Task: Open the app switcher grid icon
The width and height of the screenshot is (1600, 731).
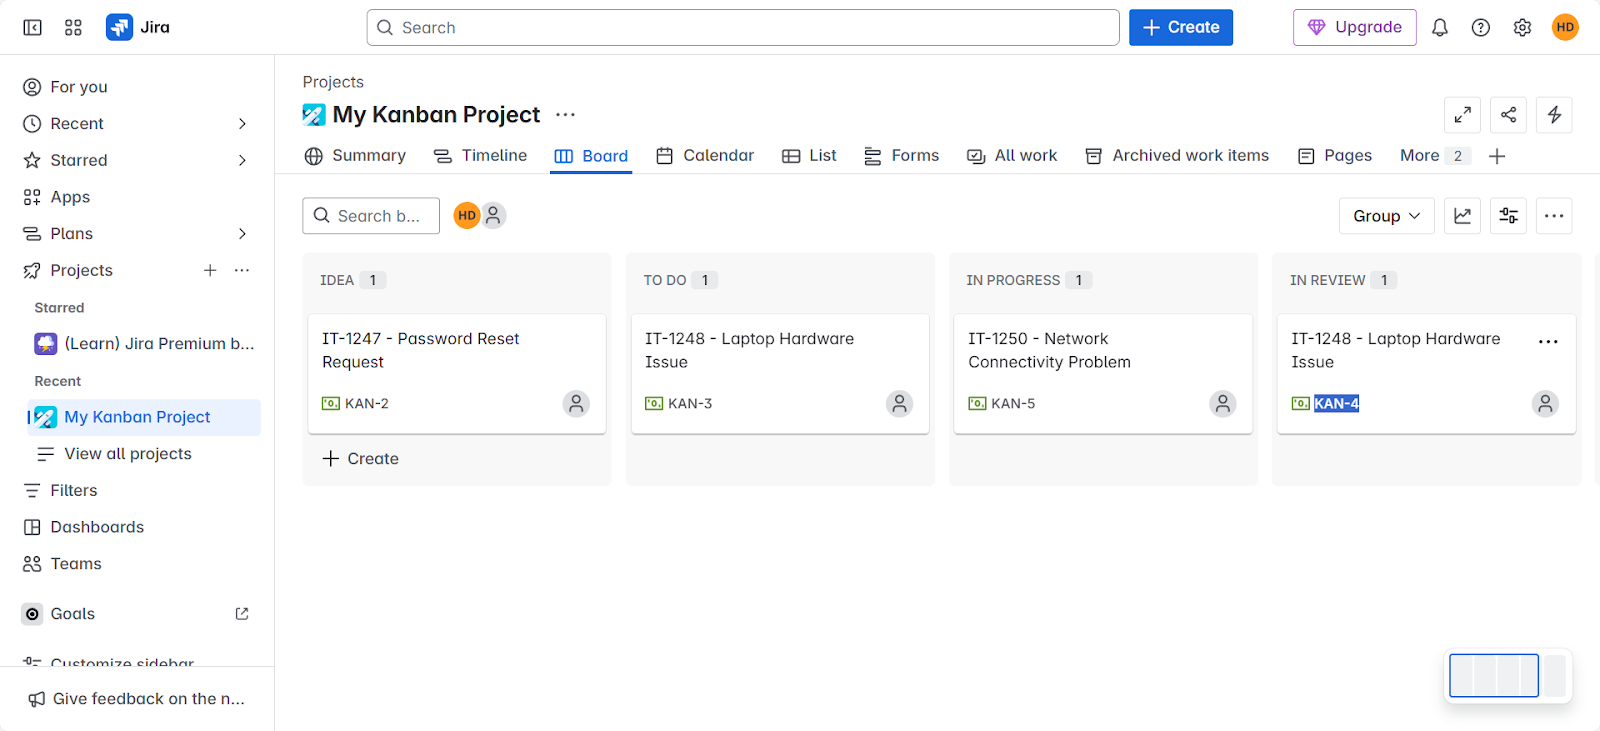Action: click(x=73, y=27)
